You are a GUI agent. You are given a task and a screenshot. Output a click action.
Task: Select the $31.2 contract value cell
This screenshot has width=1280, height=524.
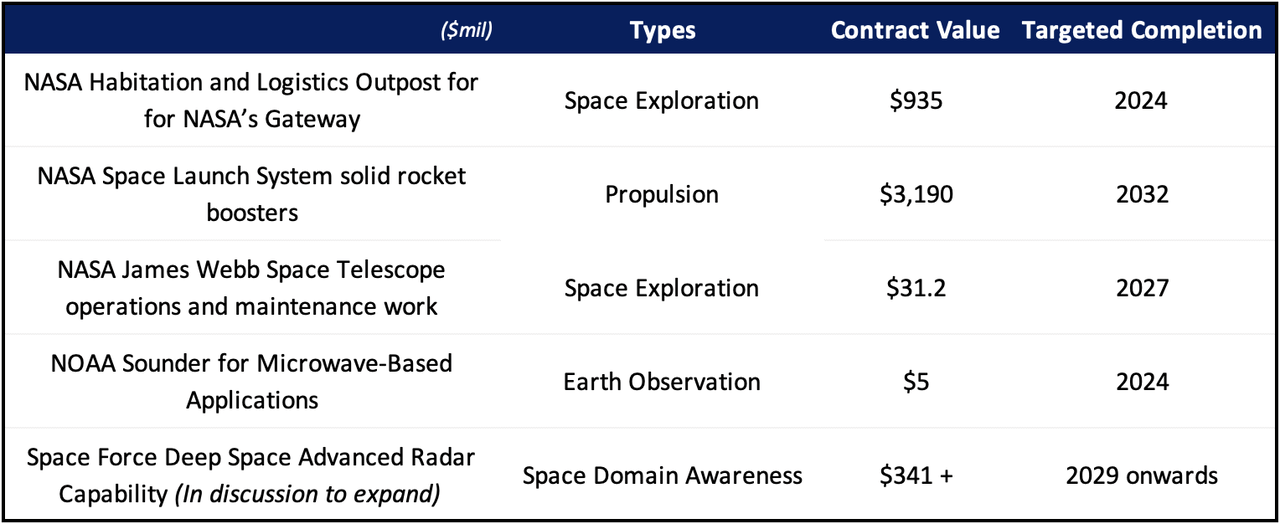(915, 288)
